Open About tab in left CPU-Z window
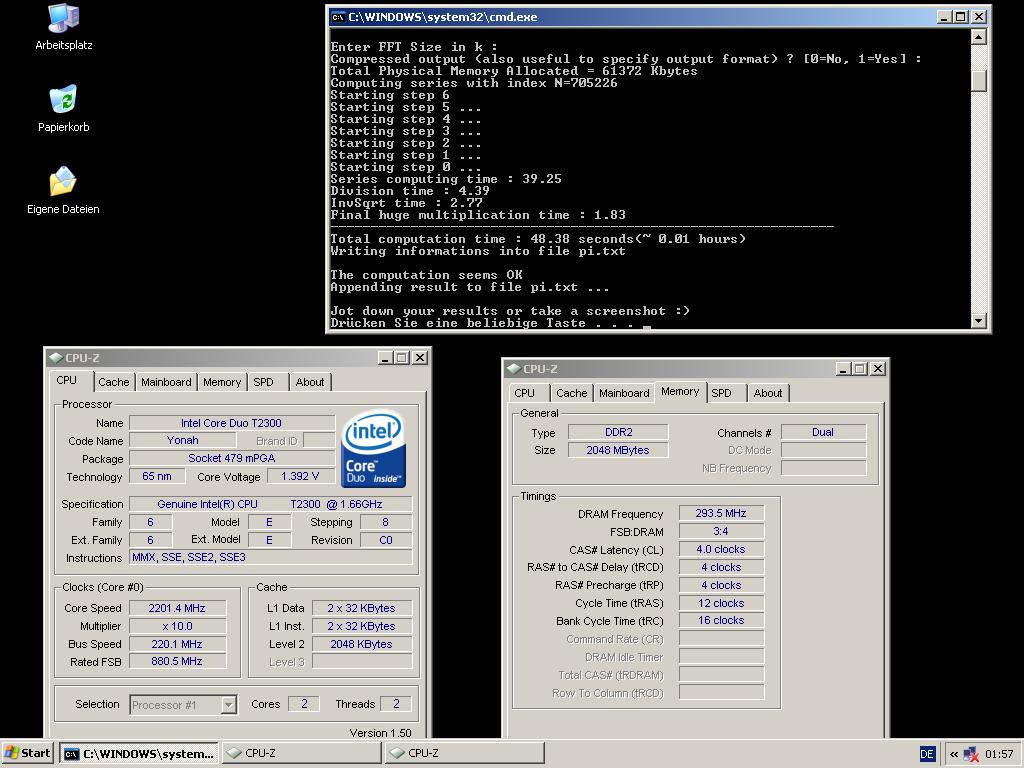The height and width of the screenshot is (768, 1024). (x=310, y=382)
